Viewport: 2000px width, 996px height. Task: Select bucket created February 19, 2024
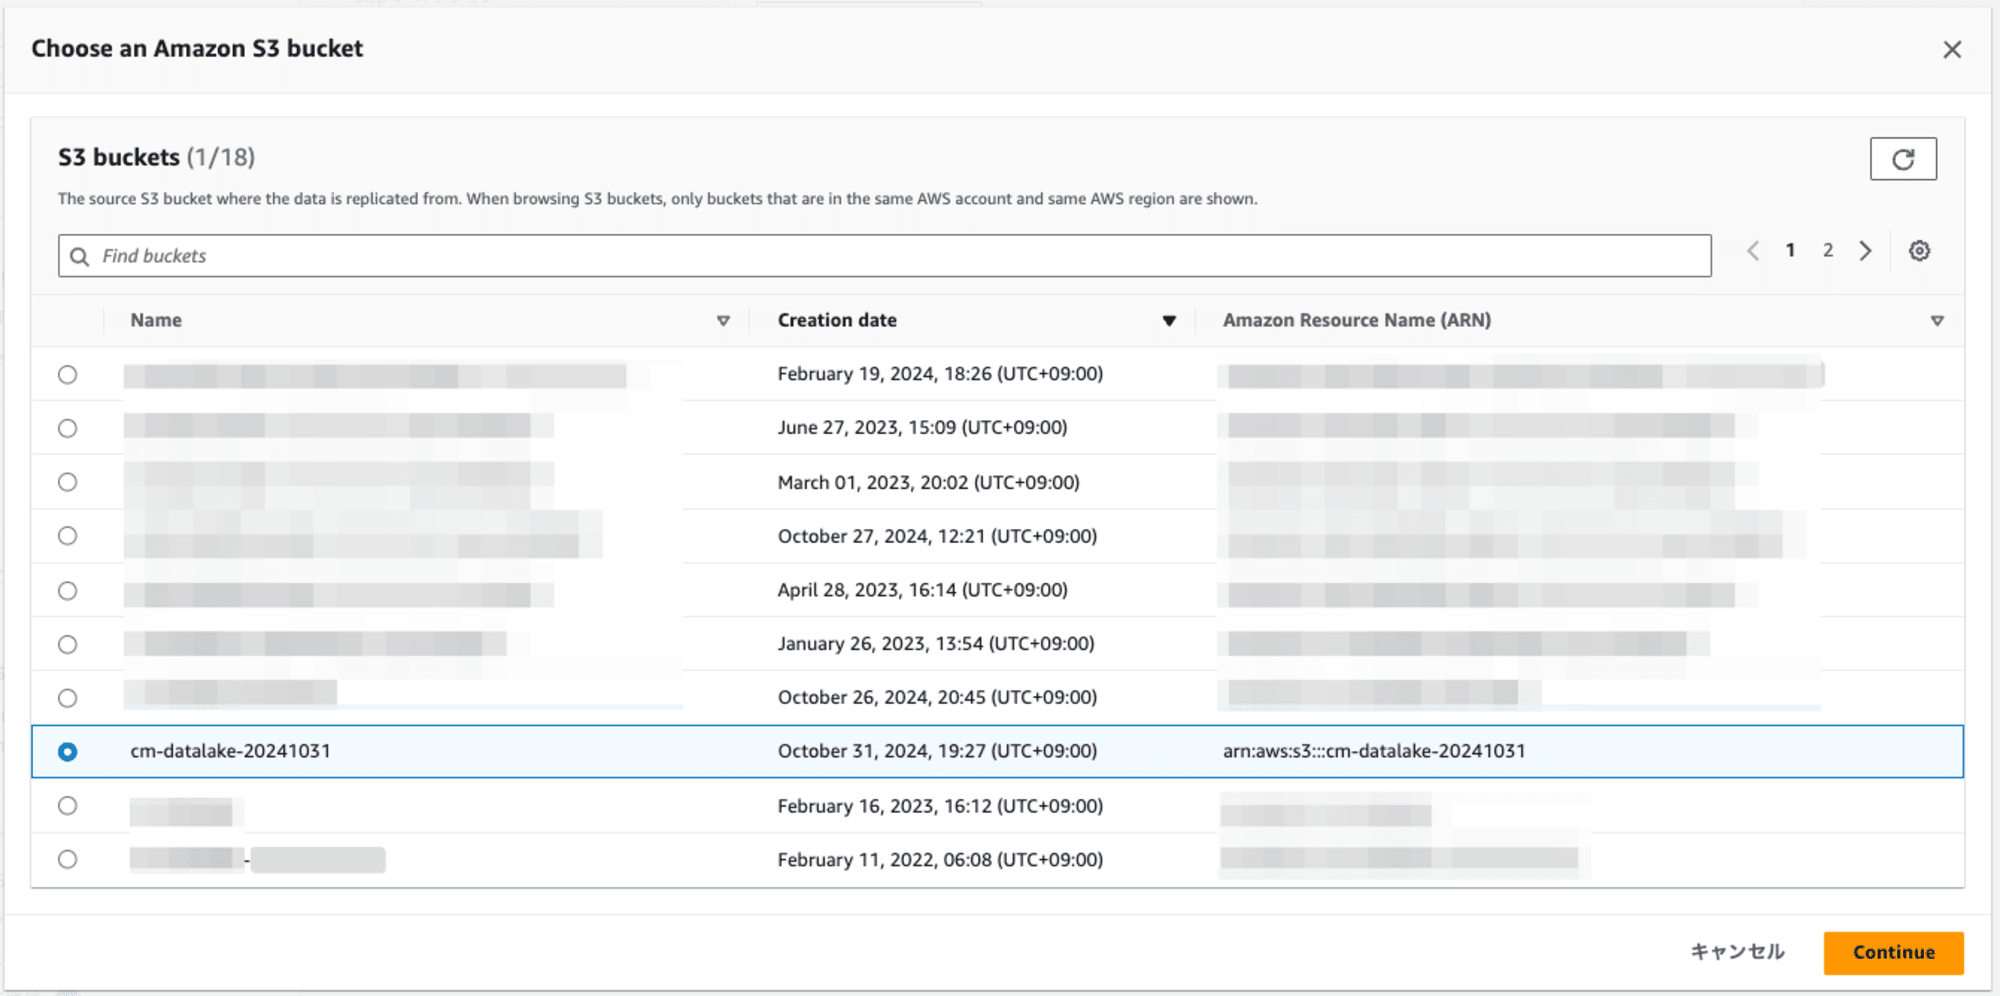67,375
